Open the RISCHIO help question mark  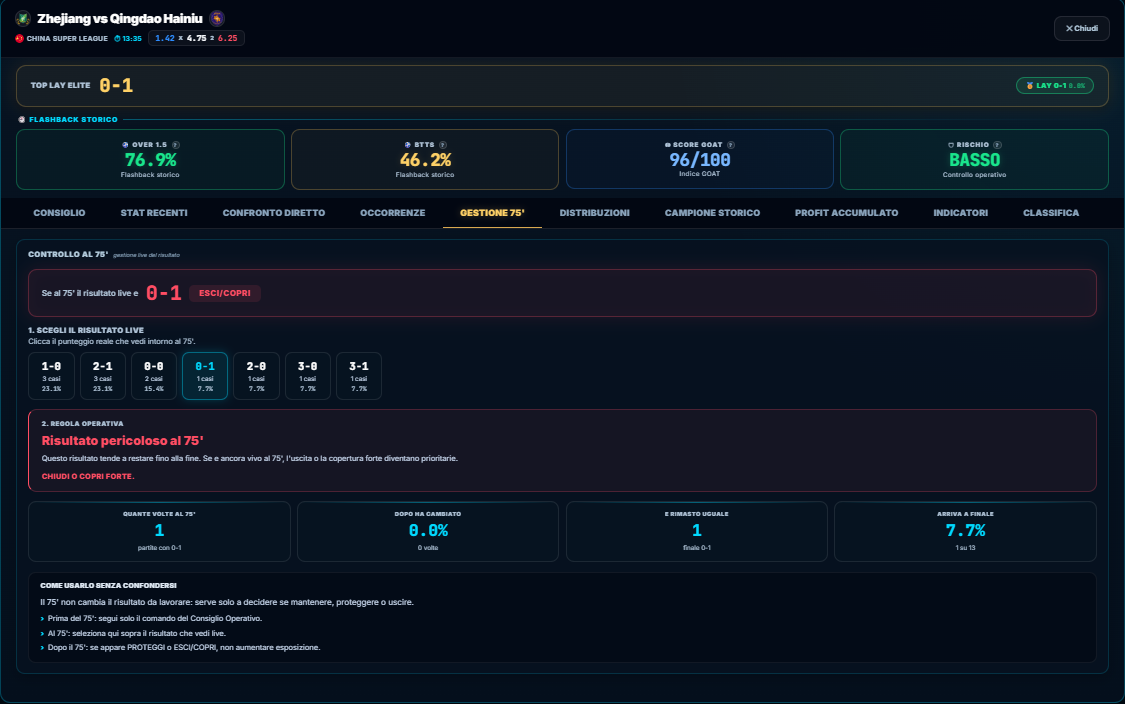[x=997, y=145]
